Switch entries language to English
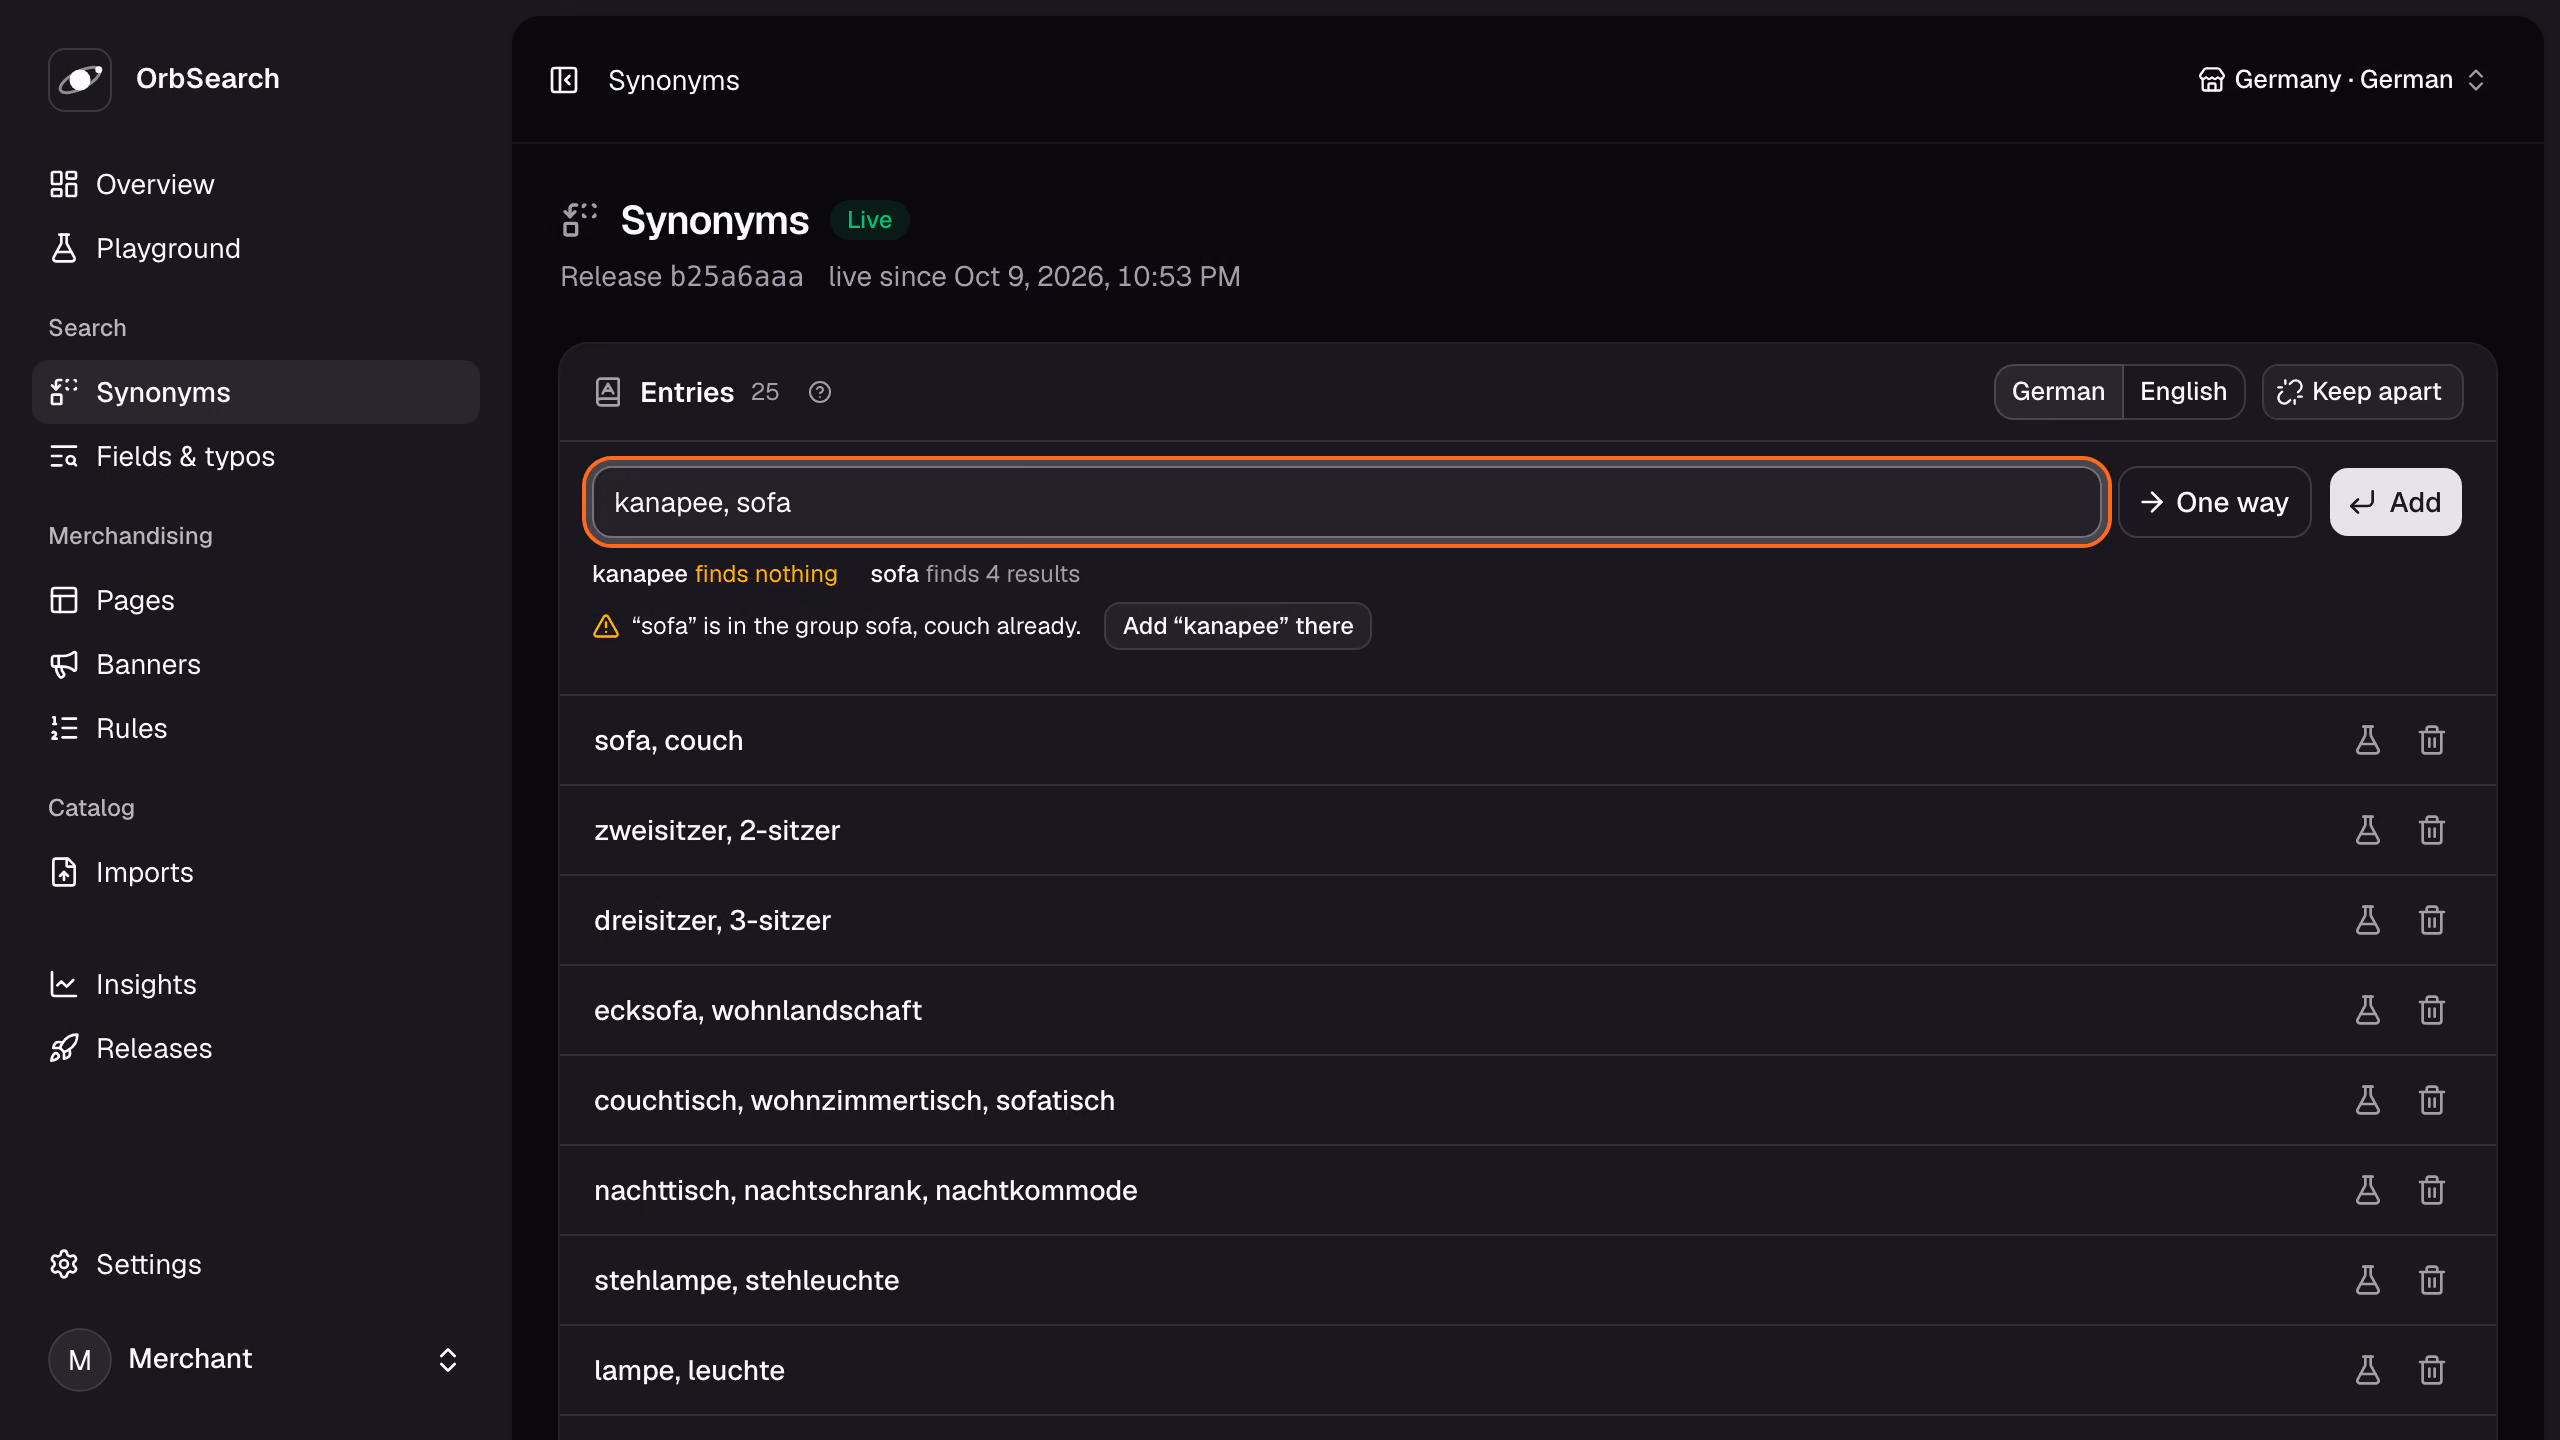This screenshot has height=1440, width=2560. click(x=2183, y=392)
